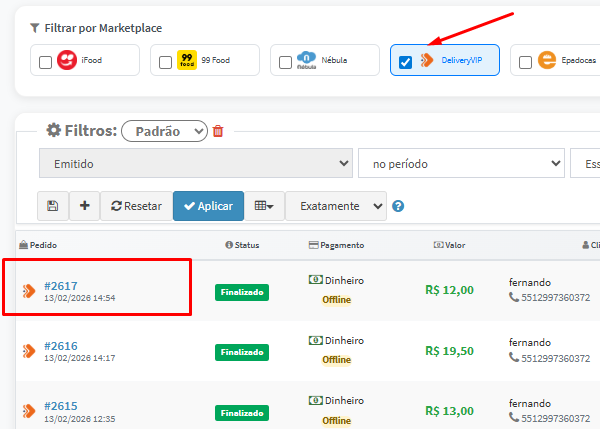
Task: Click the Resetar button
Action: pos(136,206)
